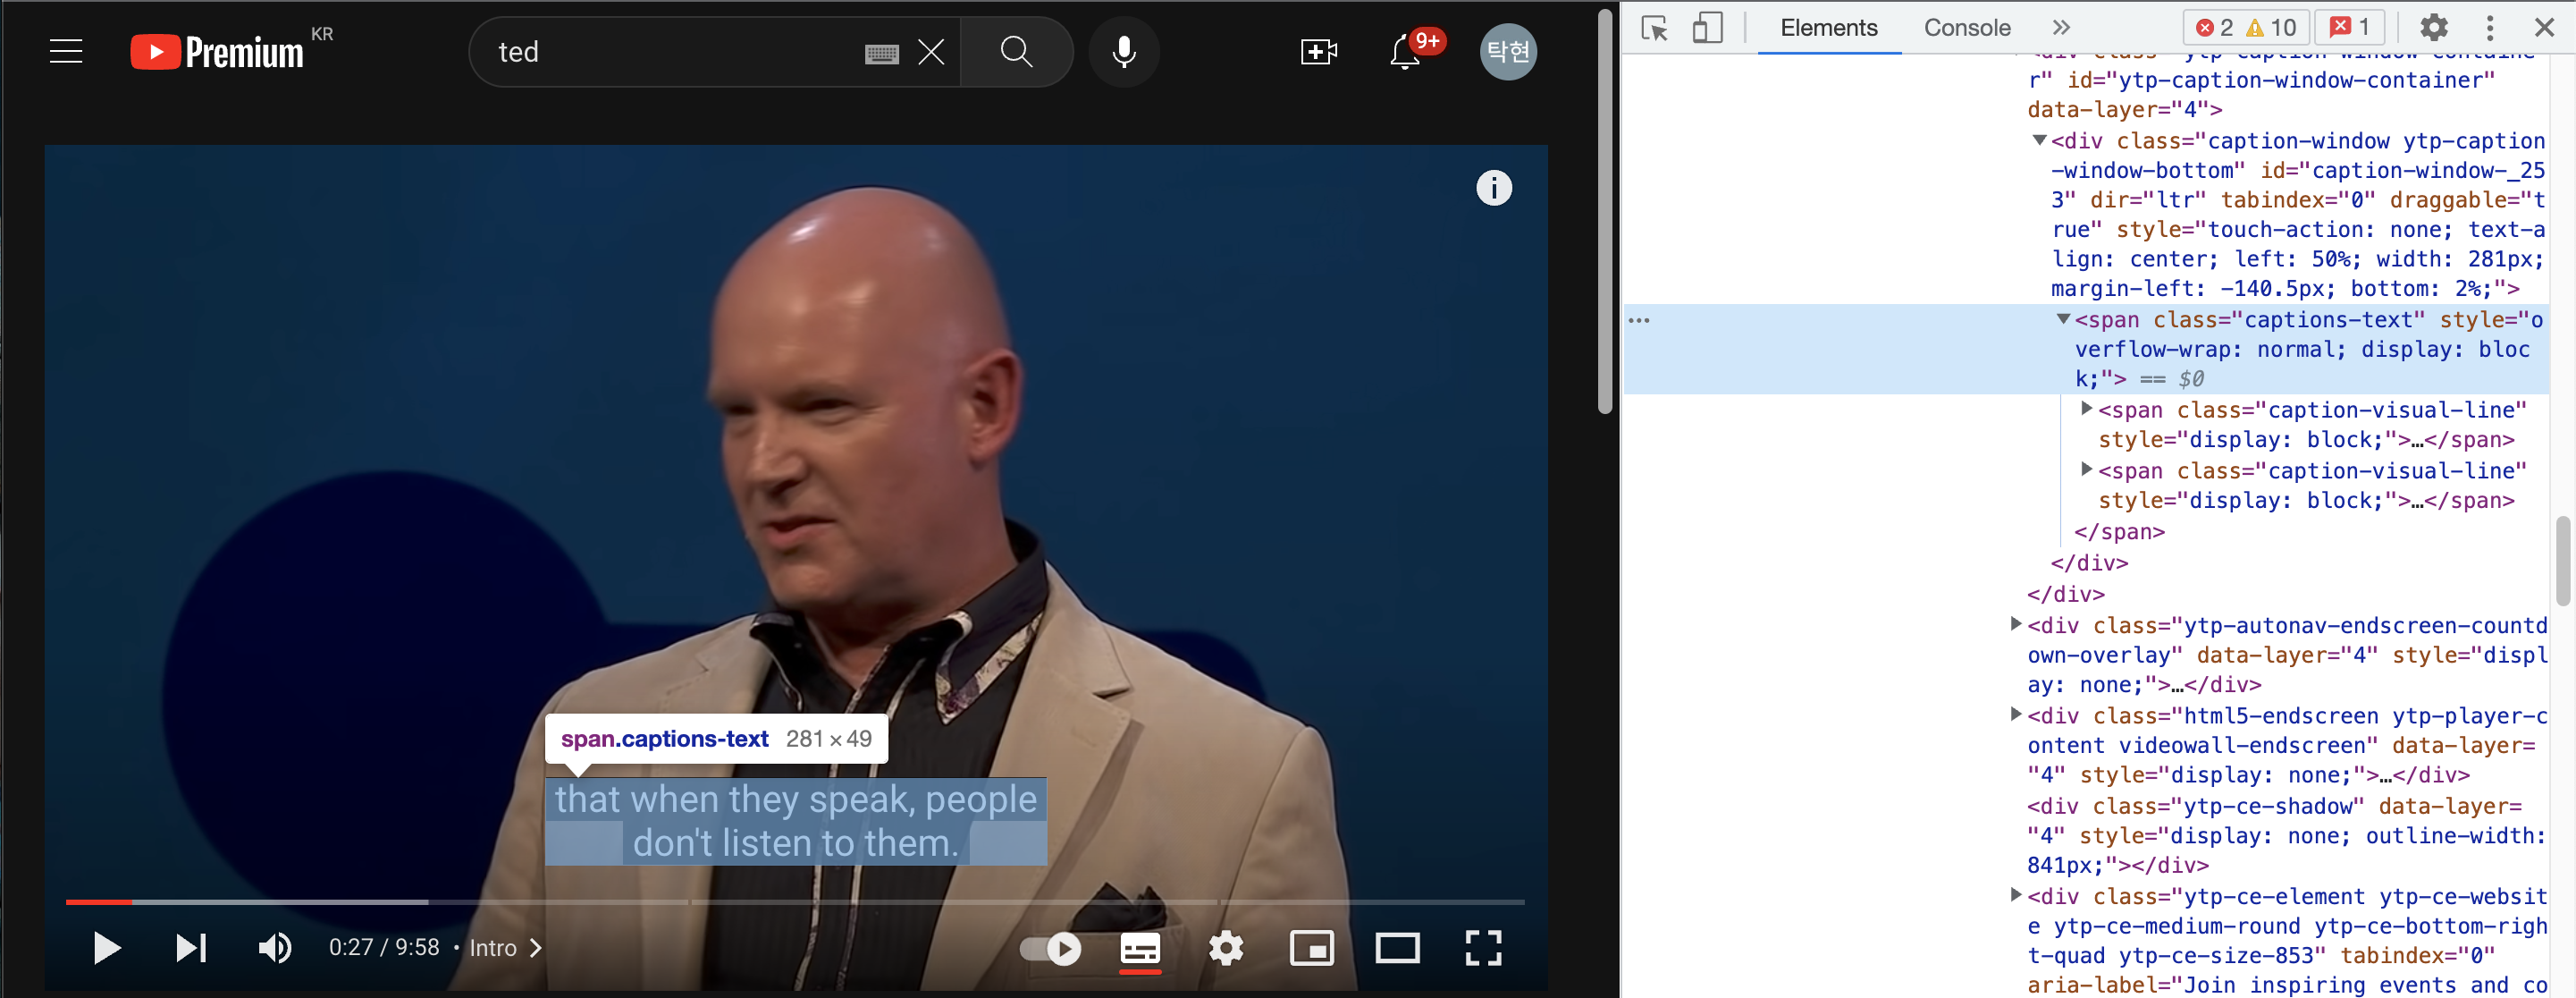This screenshot has height=998, width=2576.
Task: Select the Elements tab
Action: [1828, 28]
